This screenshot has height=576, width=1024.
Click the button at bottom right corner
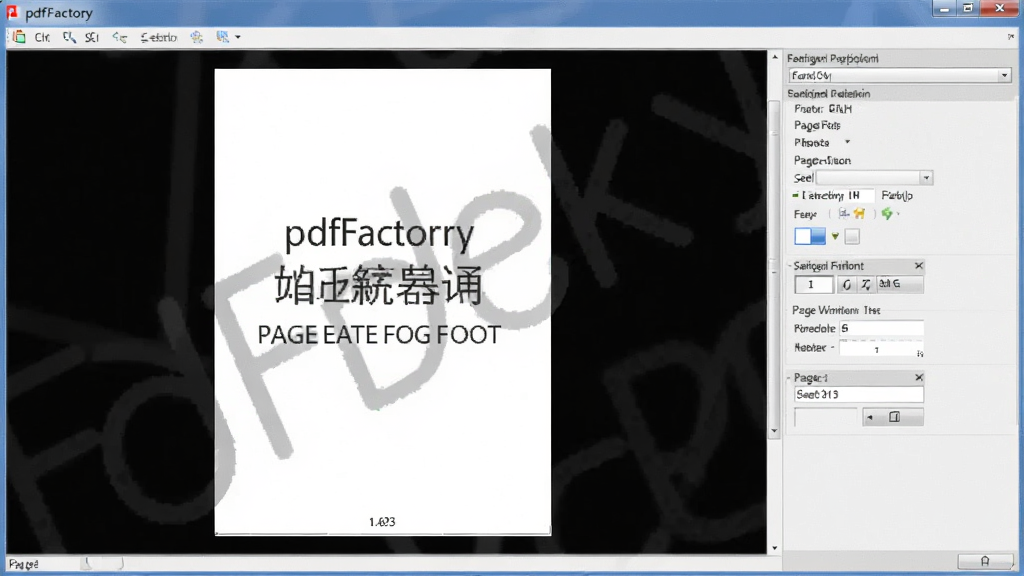984,561
